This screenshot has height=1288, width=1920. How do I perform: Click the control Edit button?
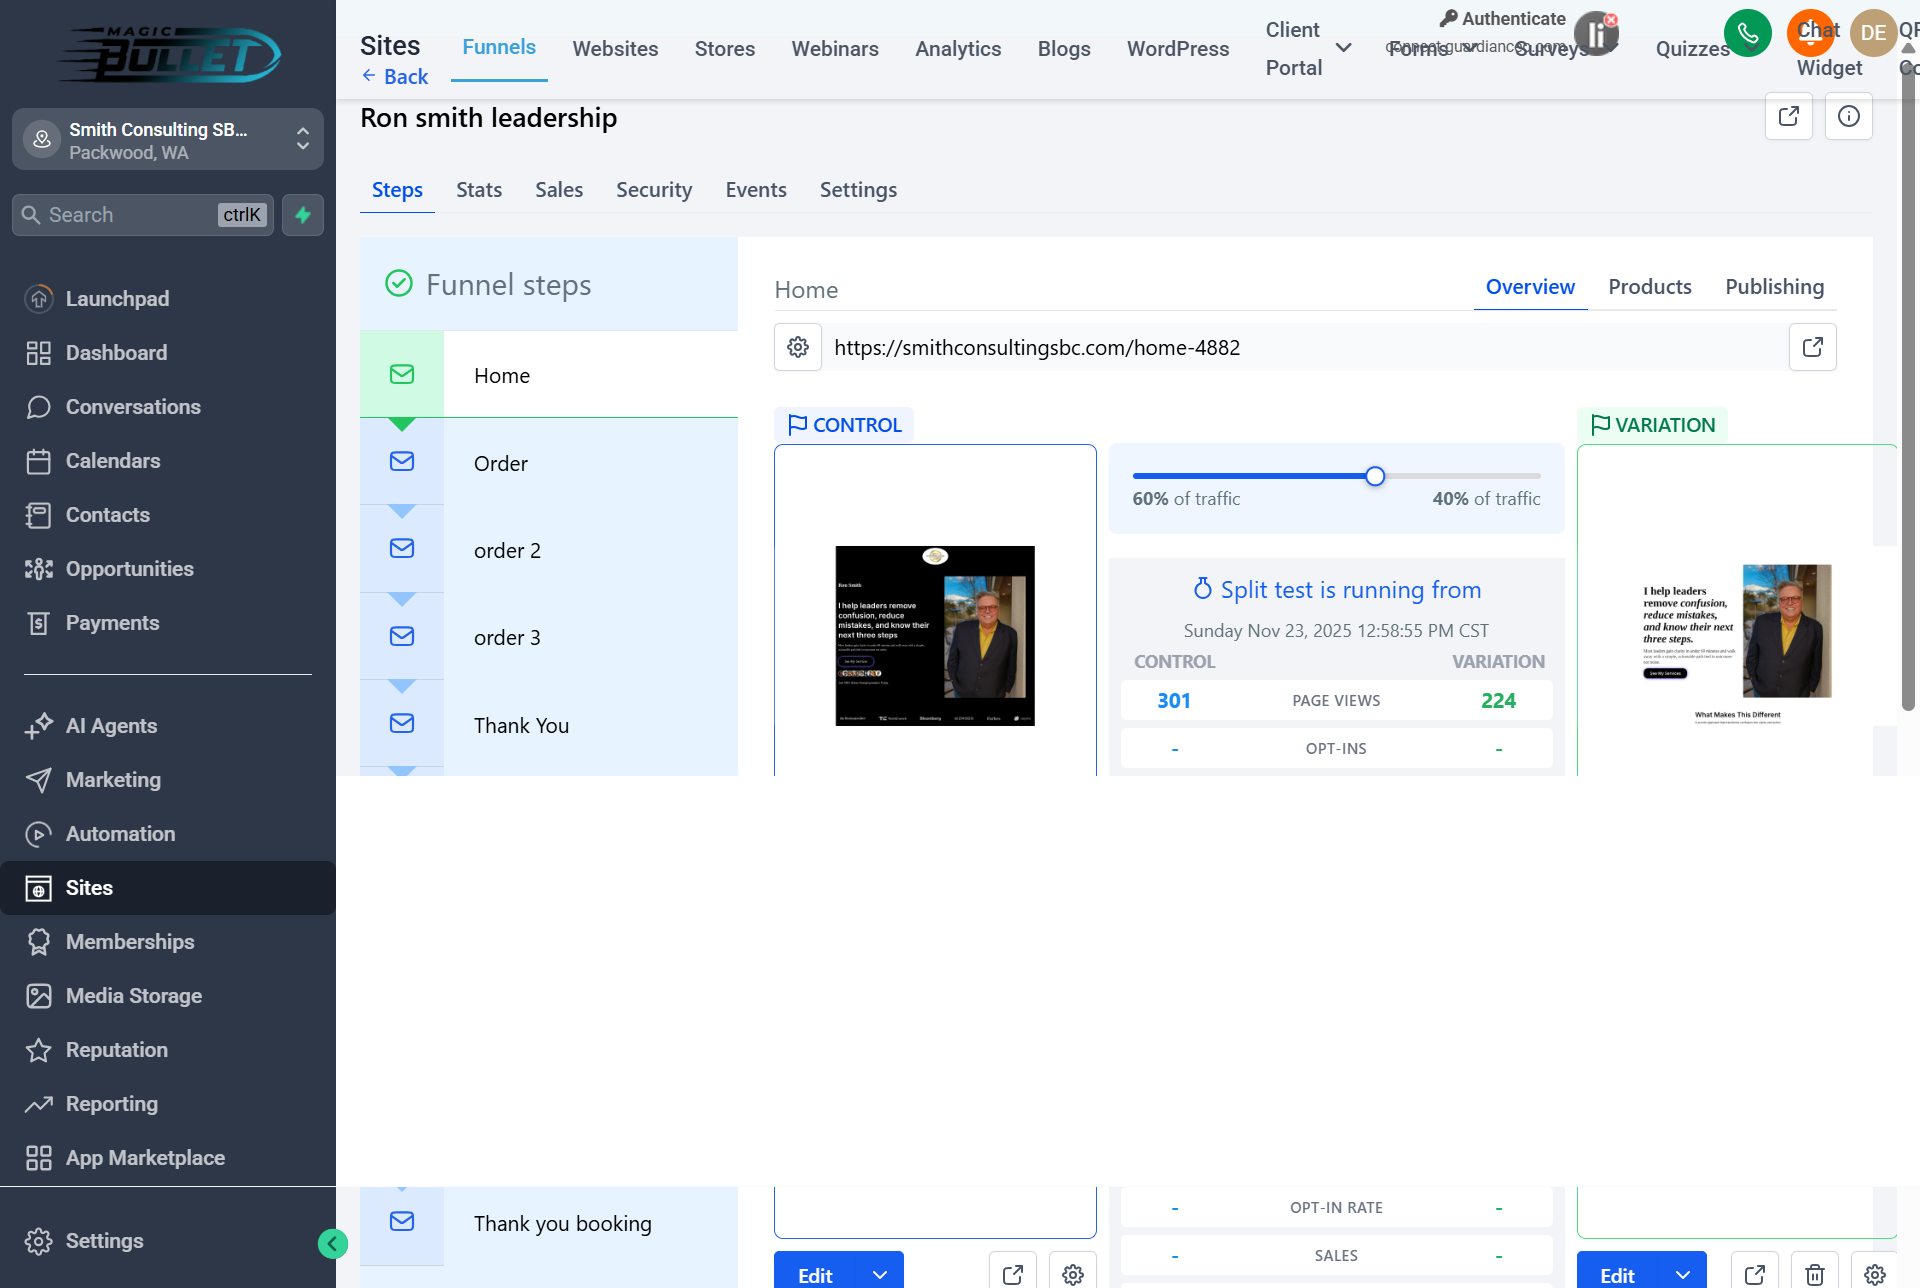click(x=816, y=1274)
